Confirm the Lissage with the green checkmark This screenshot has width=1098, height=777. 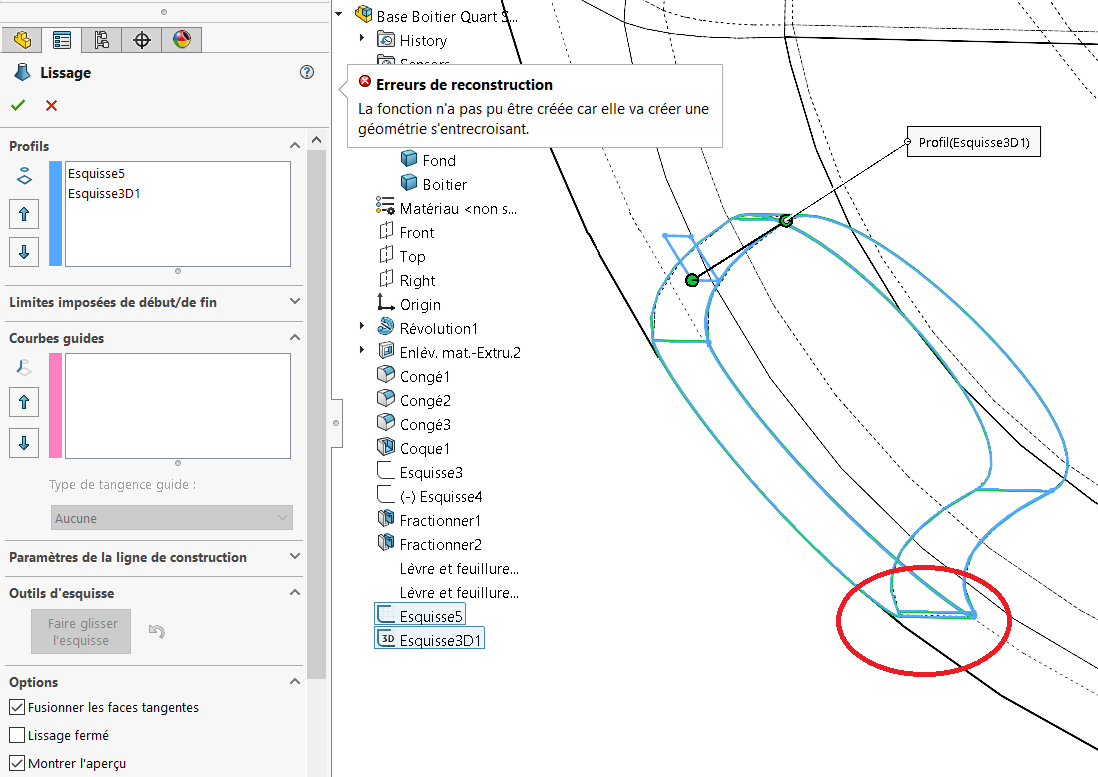[x=18, y=105]
